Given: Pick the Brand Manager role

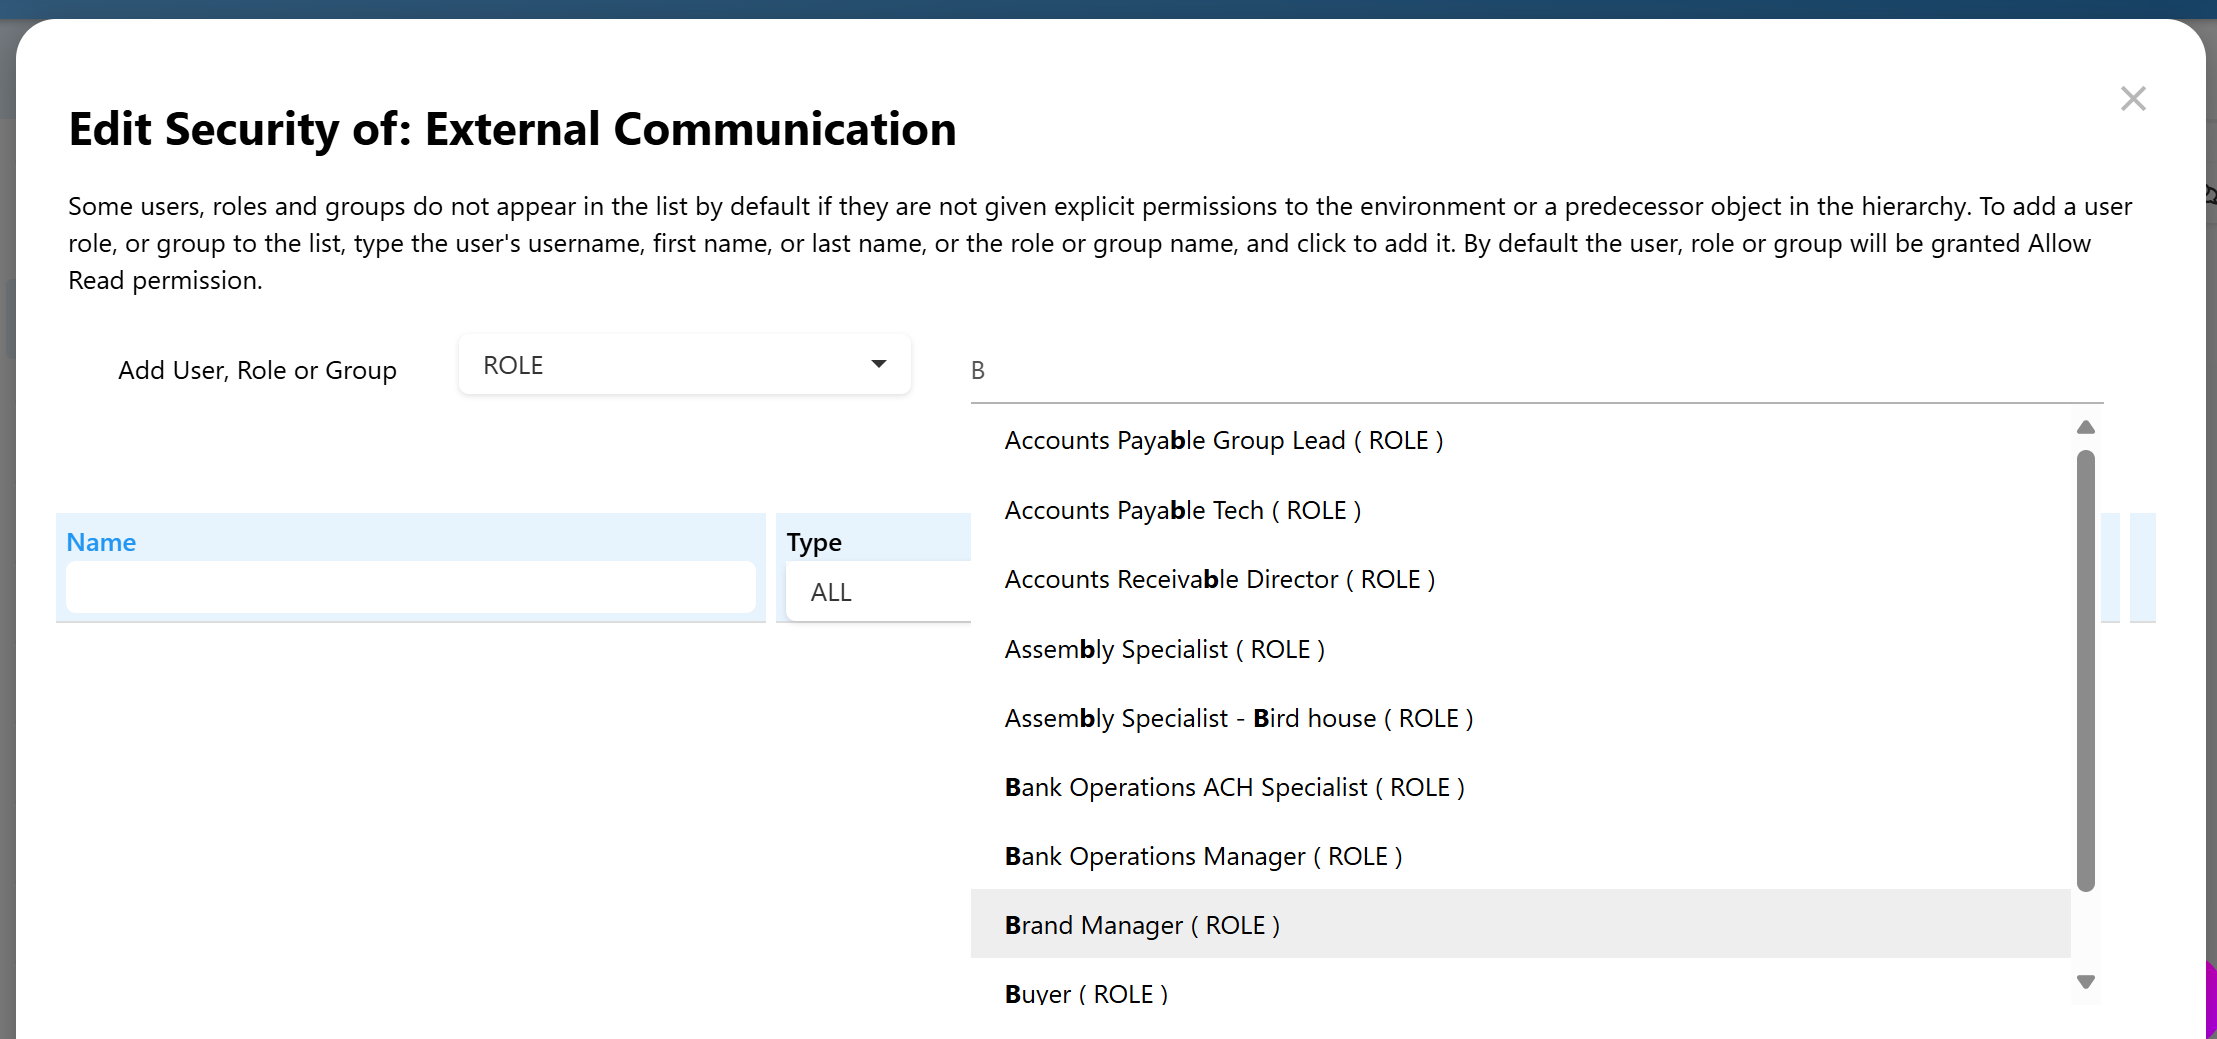Looking at the screenshot, I should click(1141, 926).
